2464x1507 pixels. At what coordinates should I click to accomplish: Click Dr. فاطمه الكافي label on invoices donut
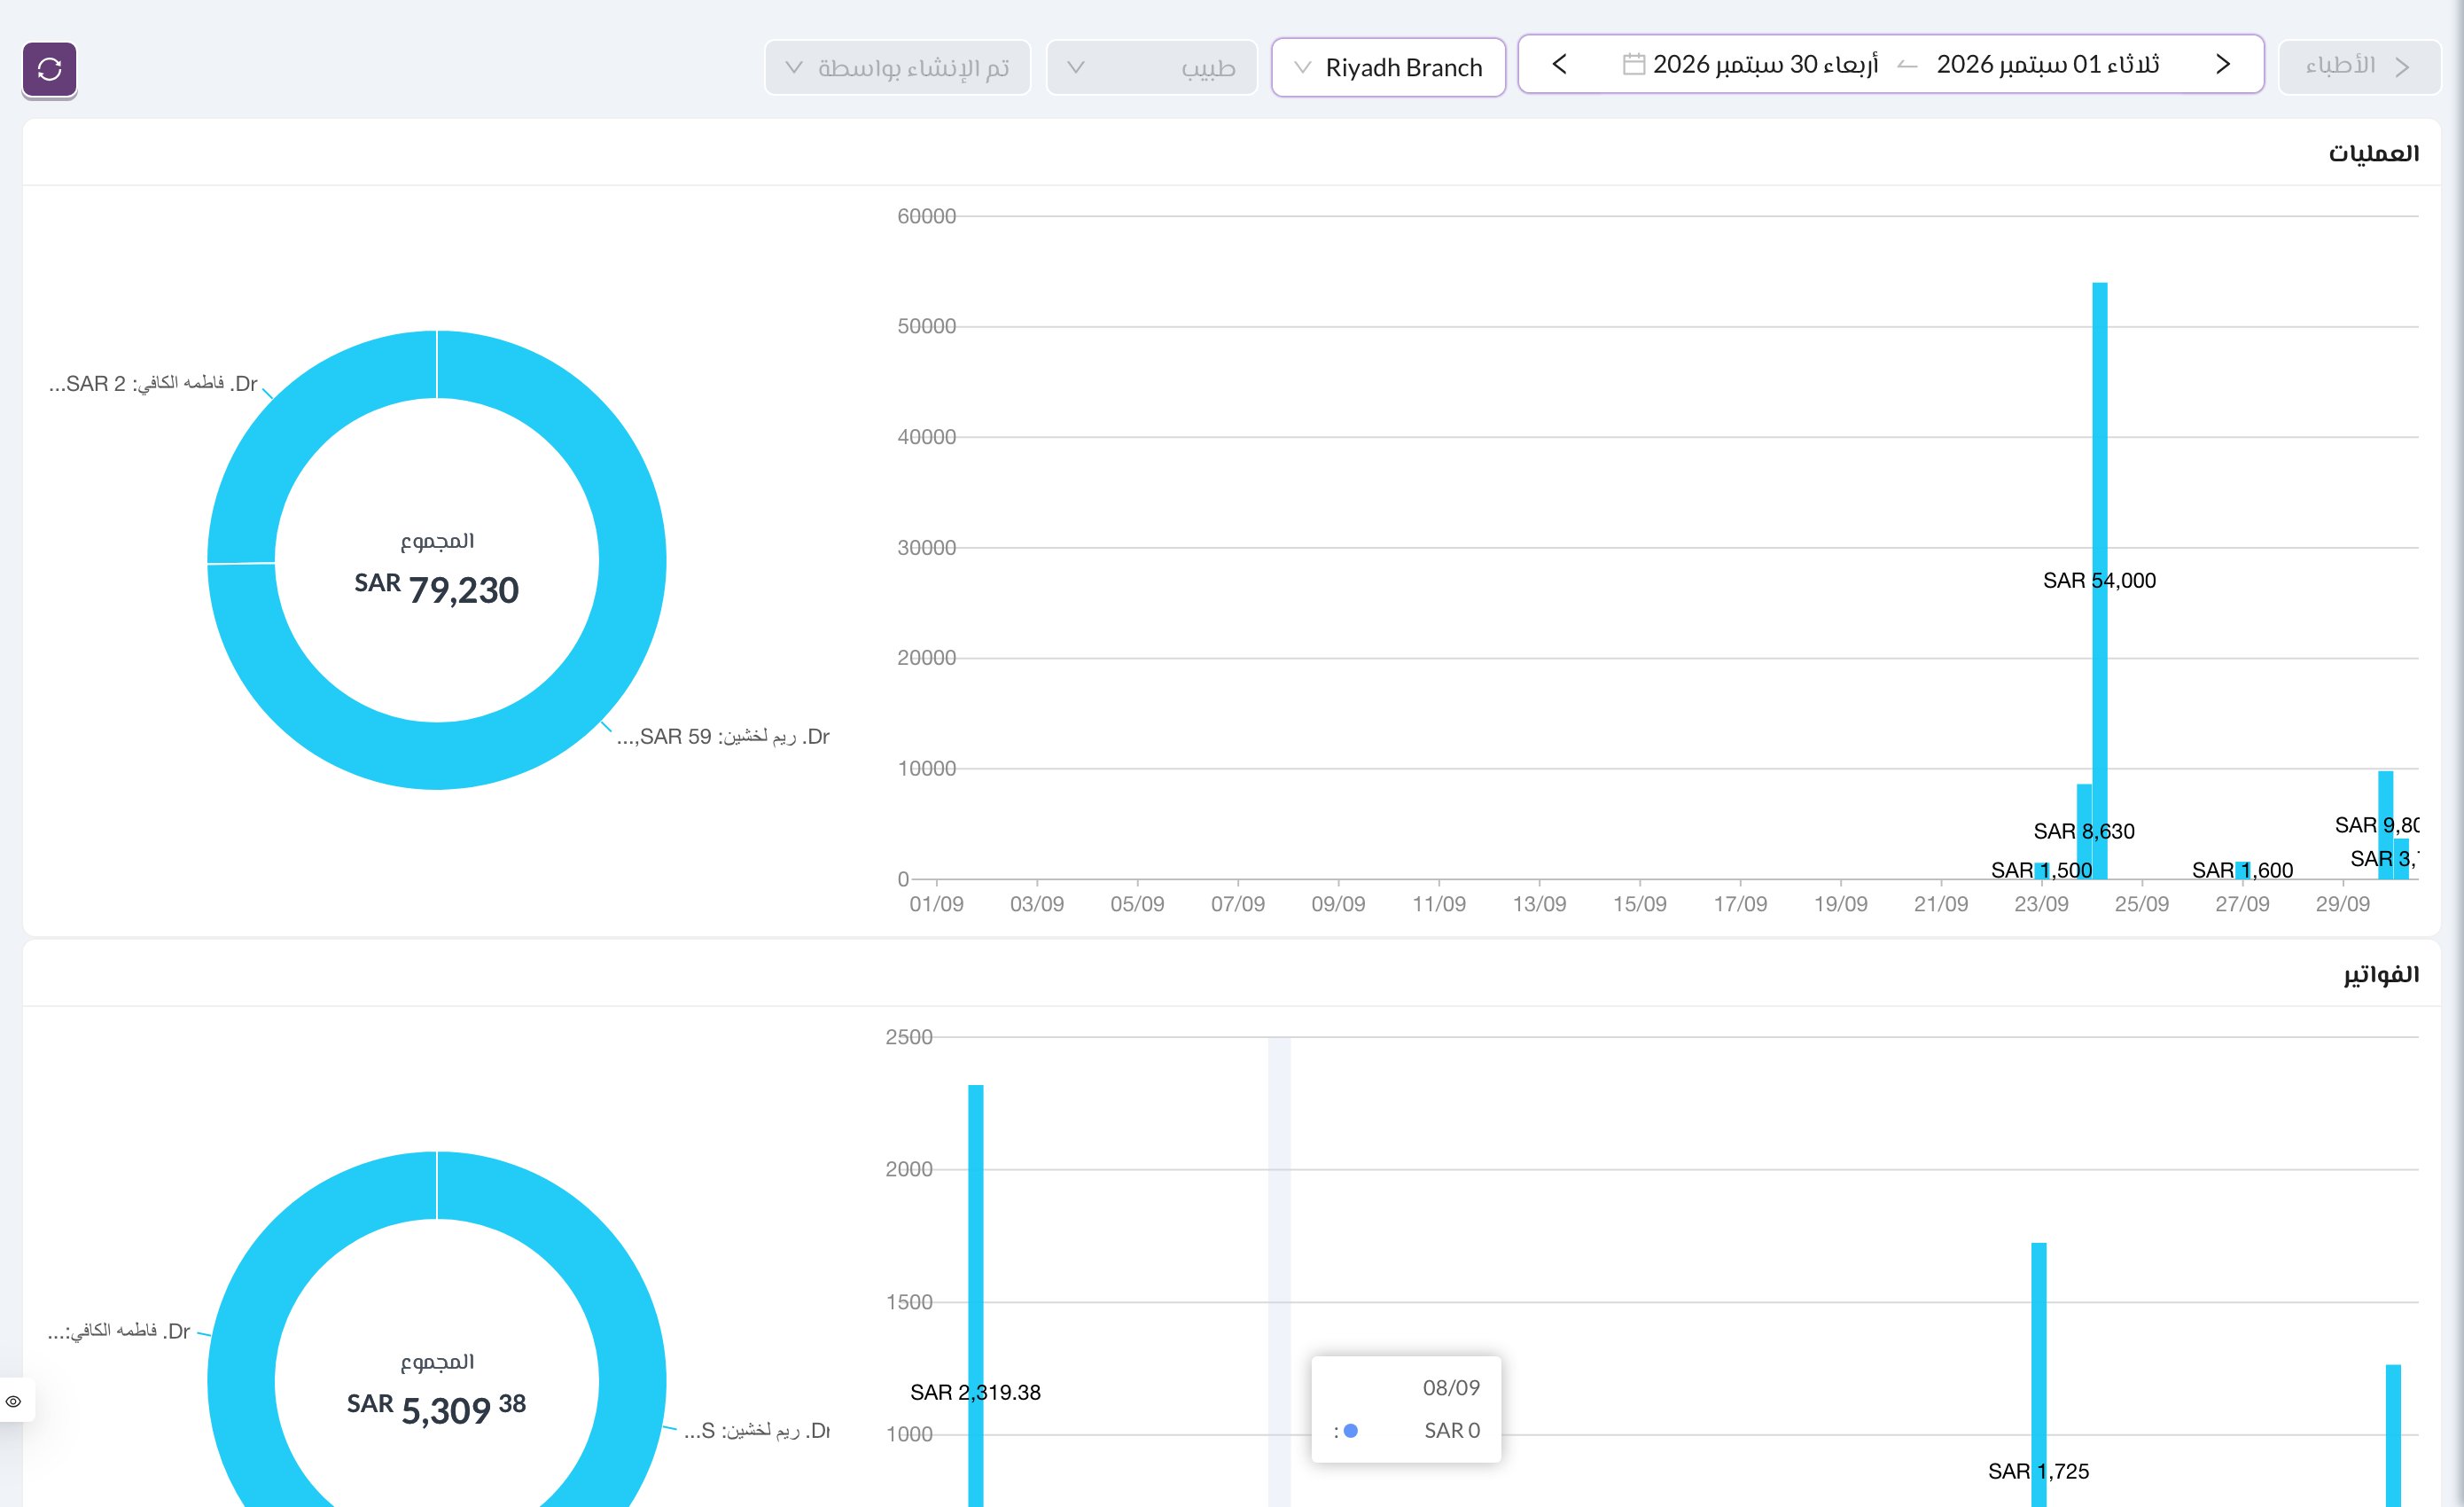119,1331
